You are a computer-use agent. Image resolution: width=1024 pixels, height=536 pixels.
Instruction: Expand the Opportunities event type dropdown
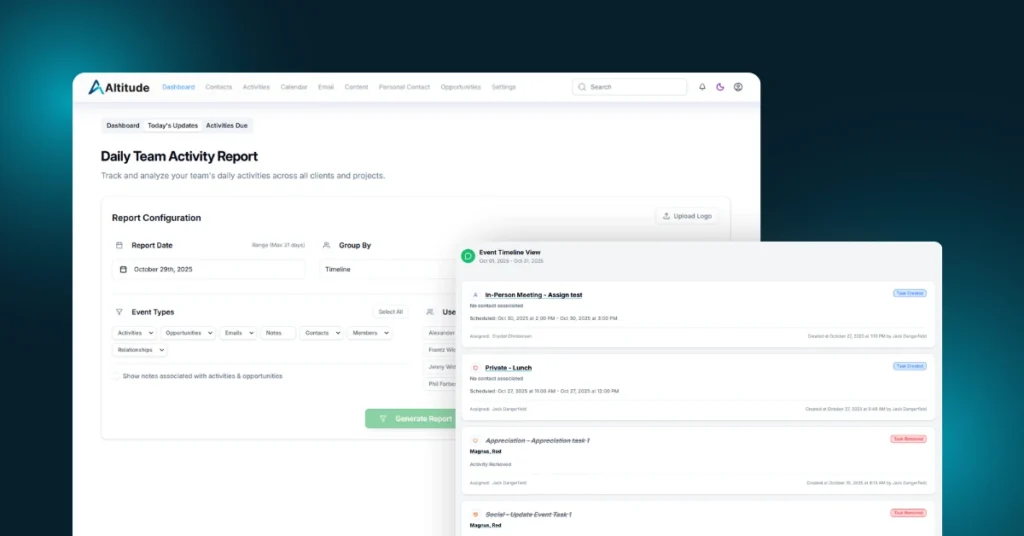pos(188,333)
